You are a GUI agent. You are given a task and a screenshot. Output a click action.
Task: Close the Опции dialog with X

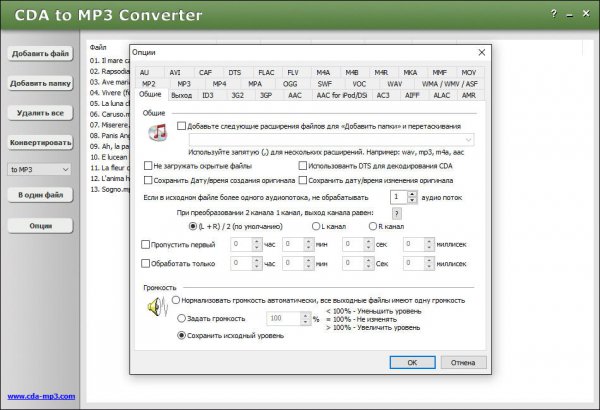481,52
